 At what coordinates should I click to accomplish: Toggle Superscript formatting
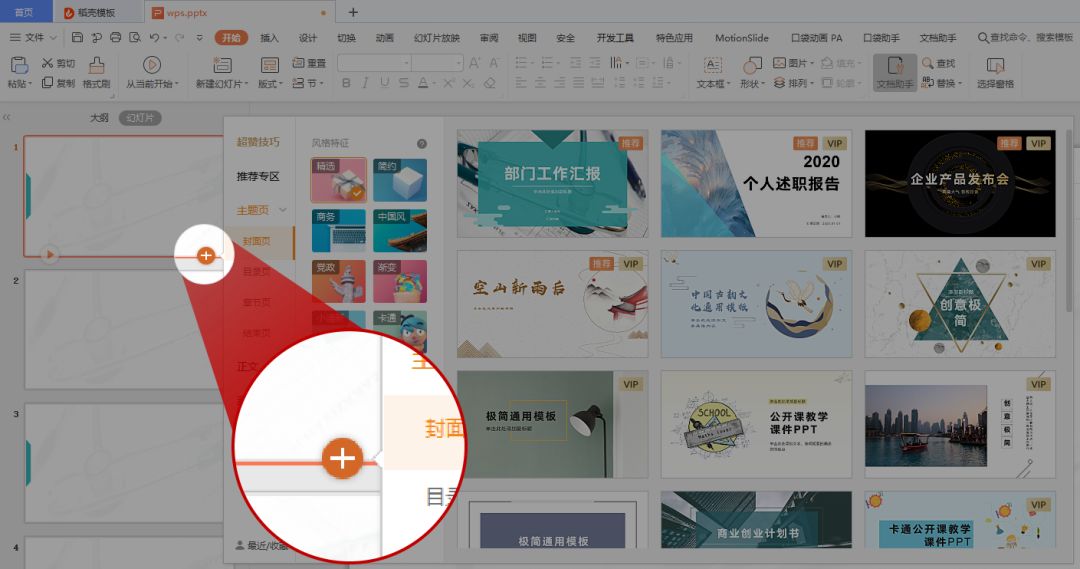click(448, 83)
